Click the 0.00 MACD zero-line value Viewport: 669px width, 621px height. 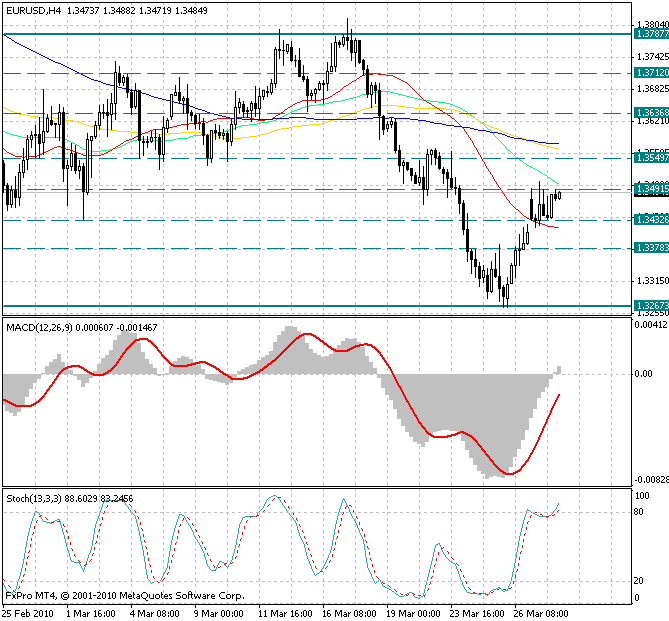coord(643,374)
